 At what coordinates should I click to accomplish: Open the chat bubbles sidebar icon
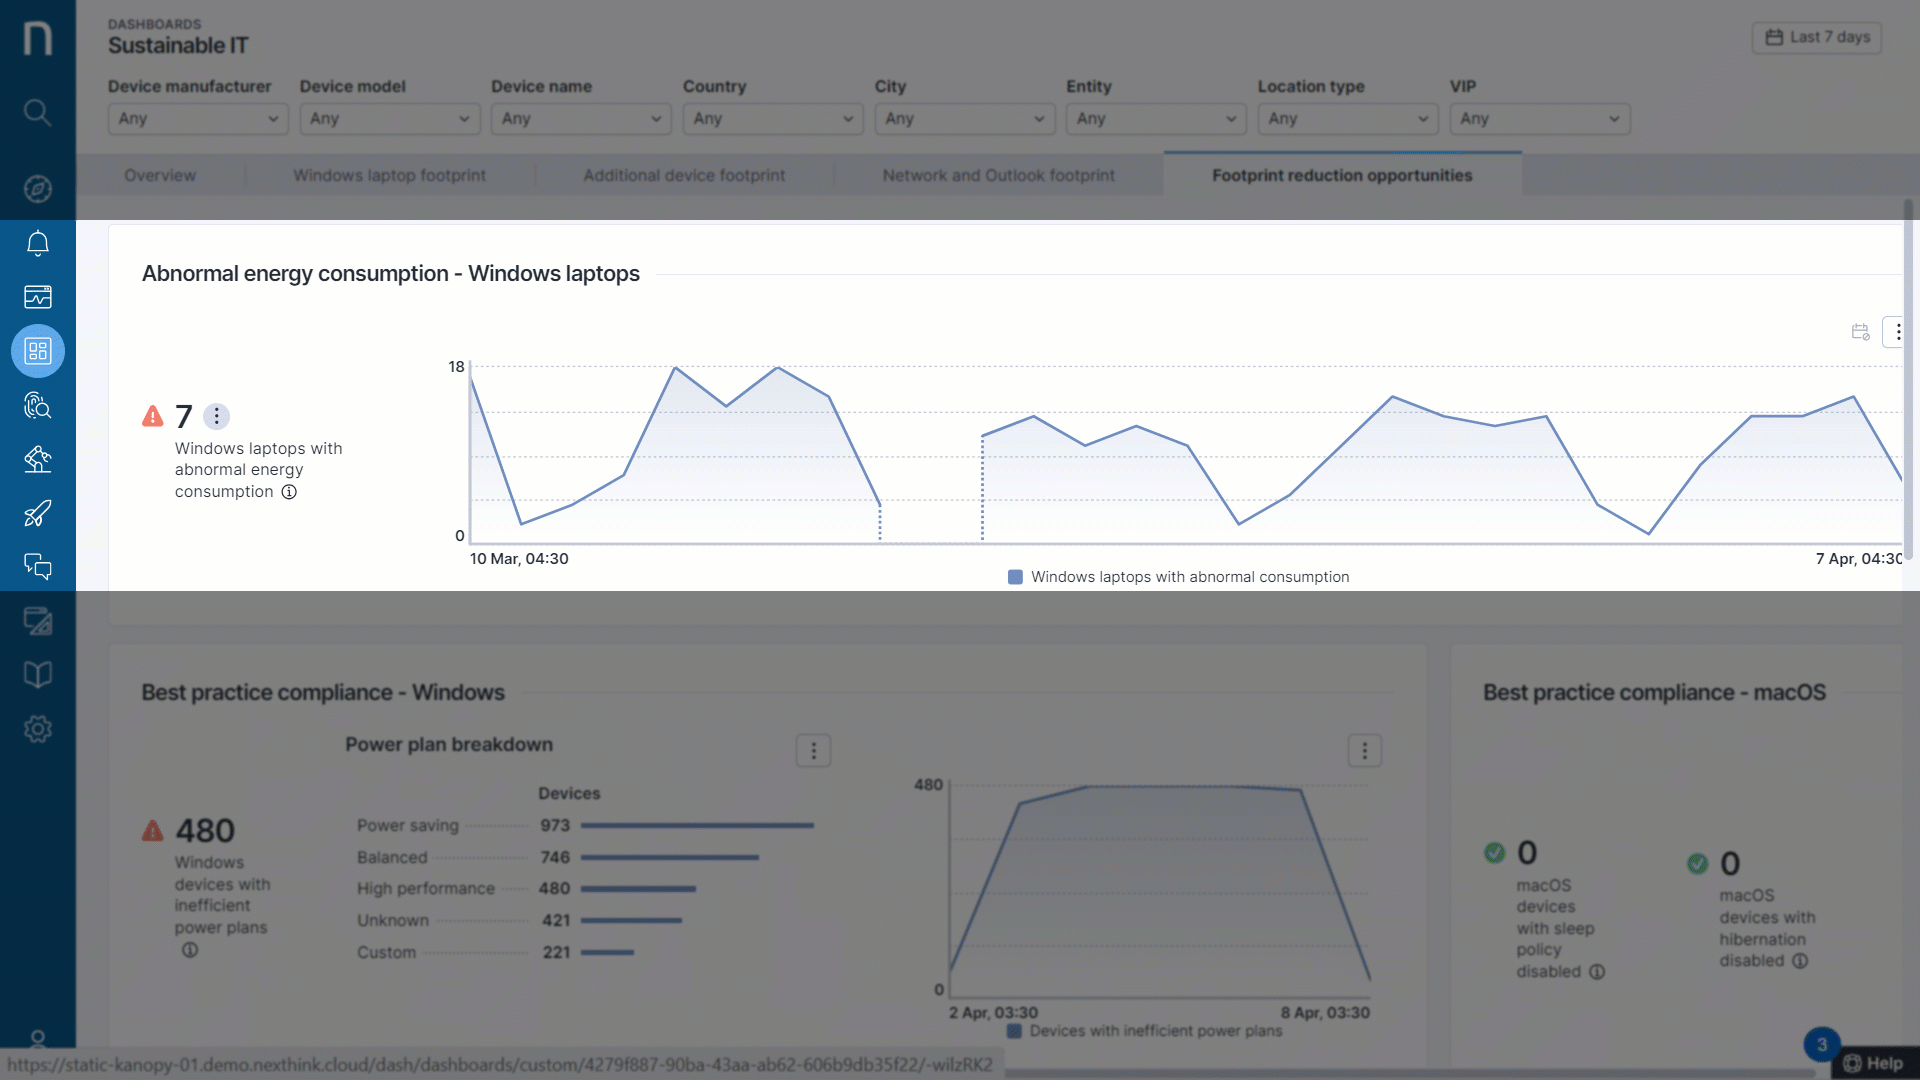pyautogui.click(x=37, y=567)
